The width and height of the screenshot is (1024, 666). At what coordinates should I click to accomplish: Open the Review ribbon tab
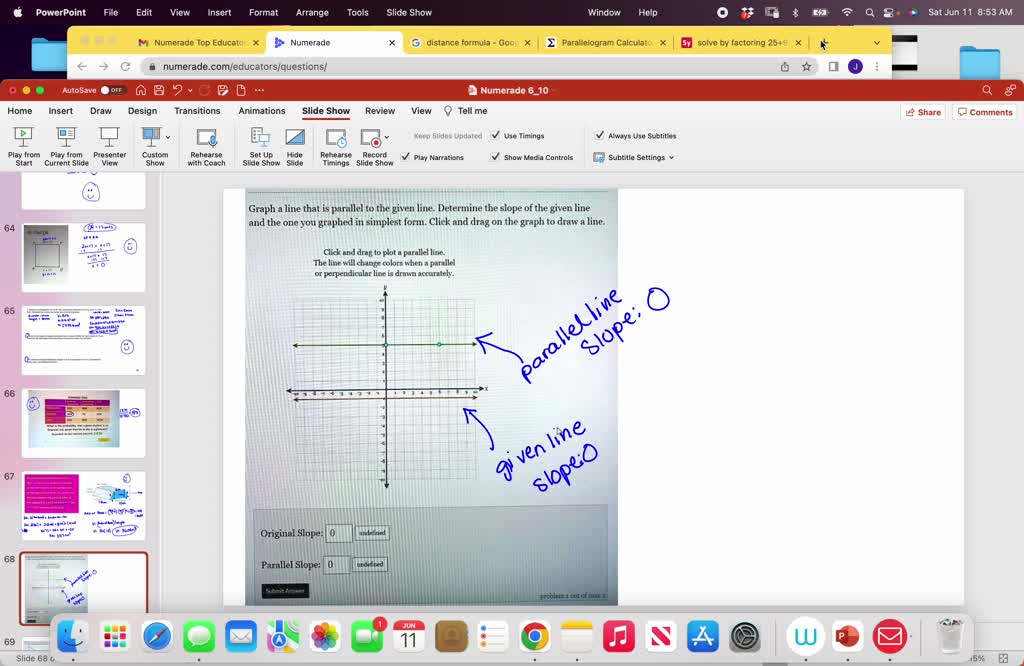tap(380, 111)
